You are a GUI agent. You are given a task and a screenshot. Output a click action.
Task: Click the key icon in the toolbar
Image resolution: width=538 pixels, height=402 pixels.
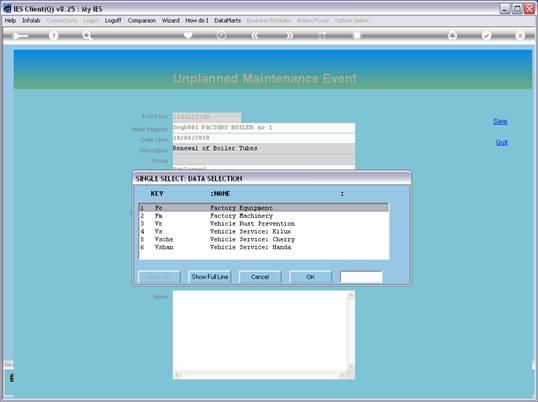point(20,36)
